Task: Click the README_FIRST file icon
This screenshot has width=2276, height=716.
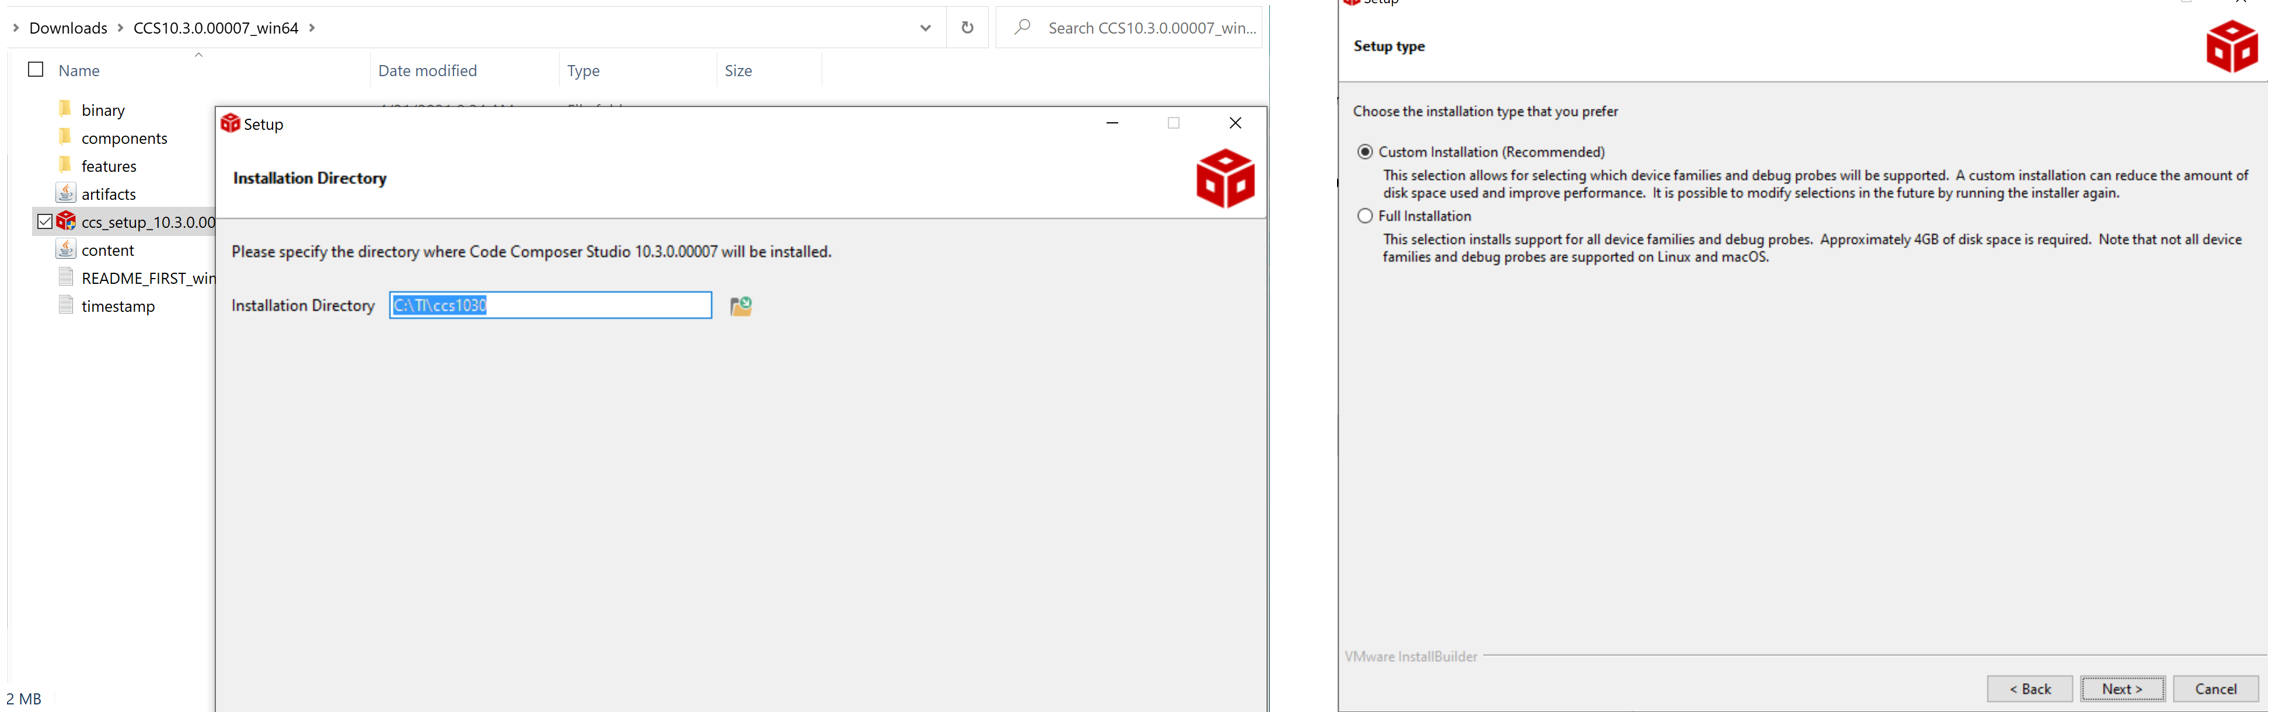Action: tap(66, 277)
